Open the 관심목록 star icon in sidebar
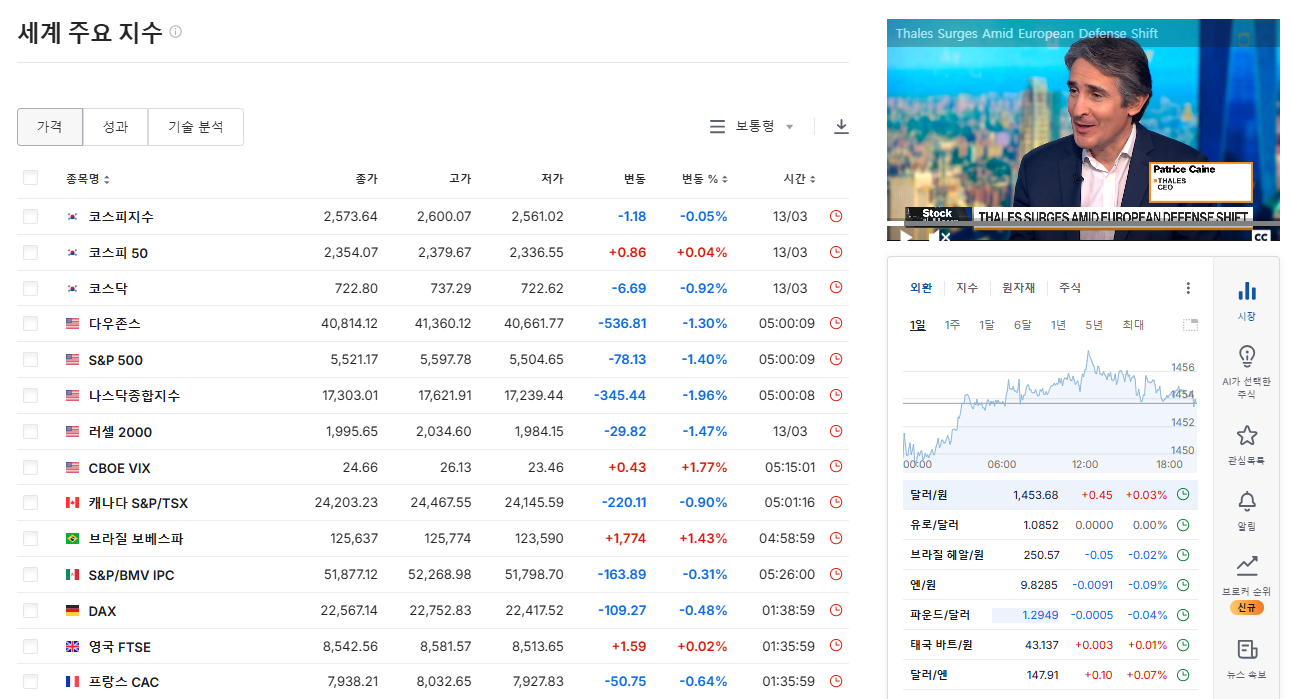The image size is (1293, 699). 1246,436
